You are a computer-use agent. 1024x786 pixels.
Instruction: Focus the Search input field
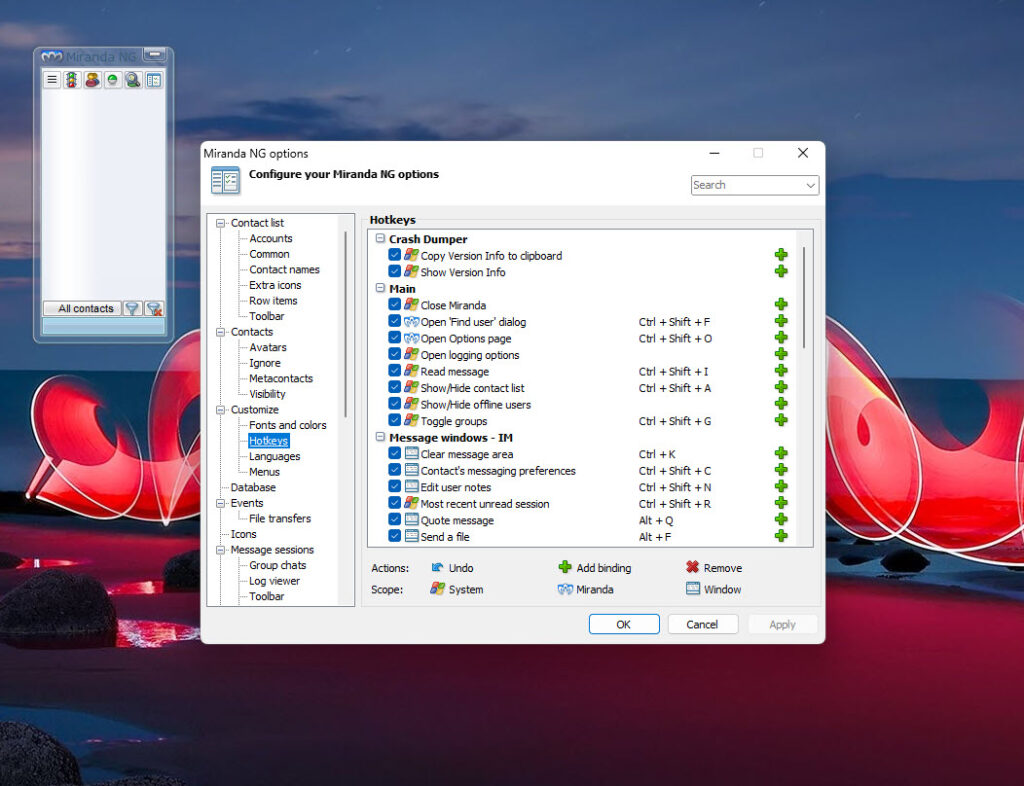pyautogui.click(x=747, y=185)
